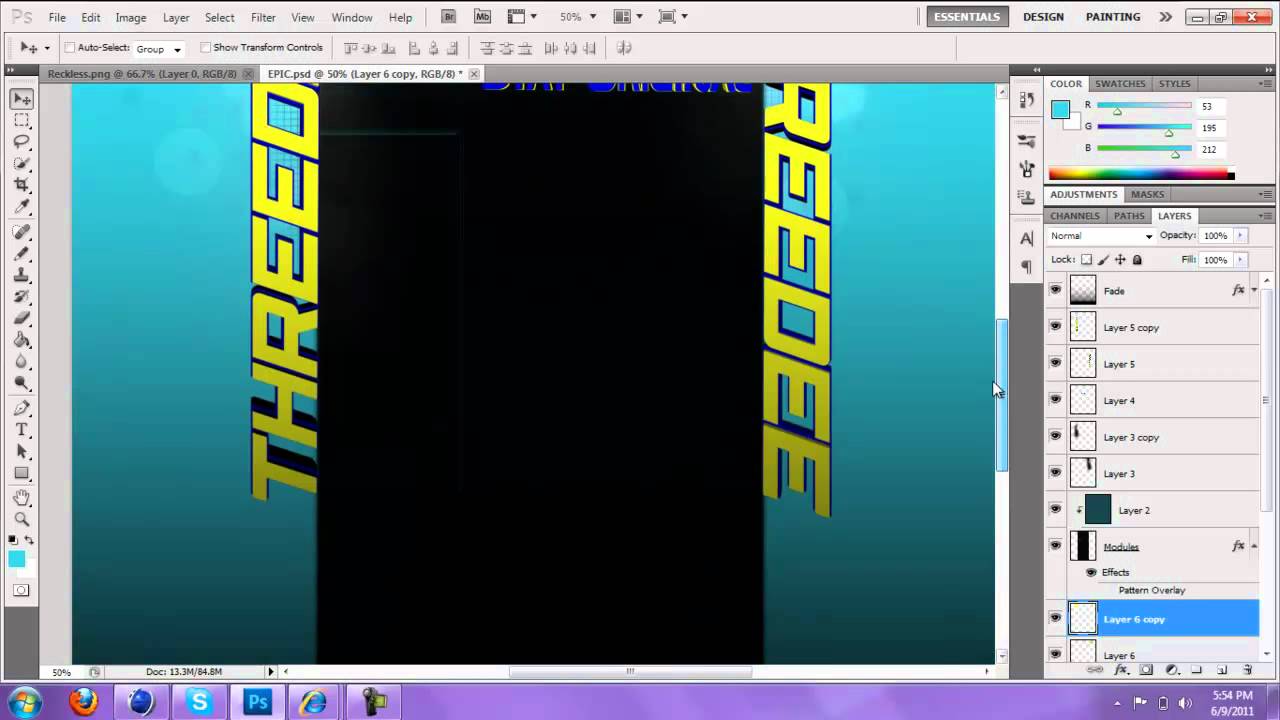Open the History panel icon in the dock
Image resolution: width=1280 pixels, height=720 pixels.
(x=1027, y=101)
